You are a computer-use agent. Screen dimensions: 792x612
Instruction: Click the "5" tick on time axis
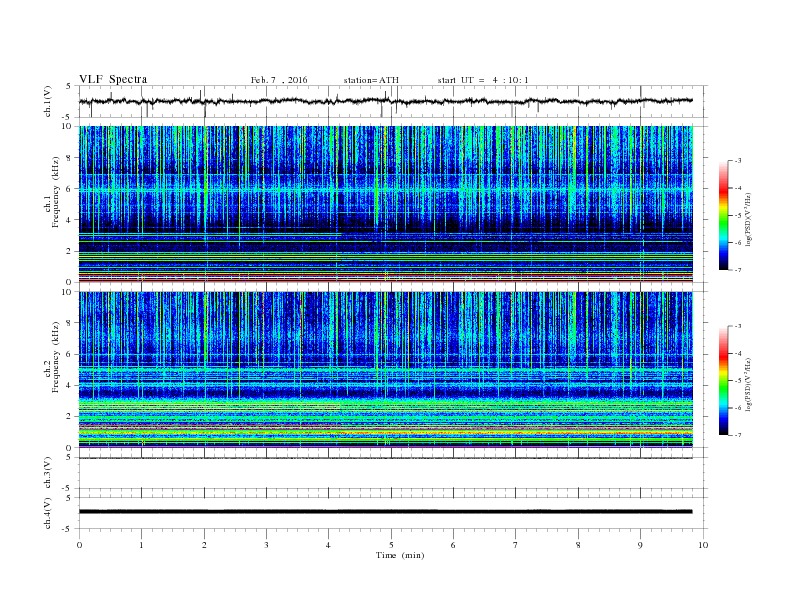tap(391, 545)
